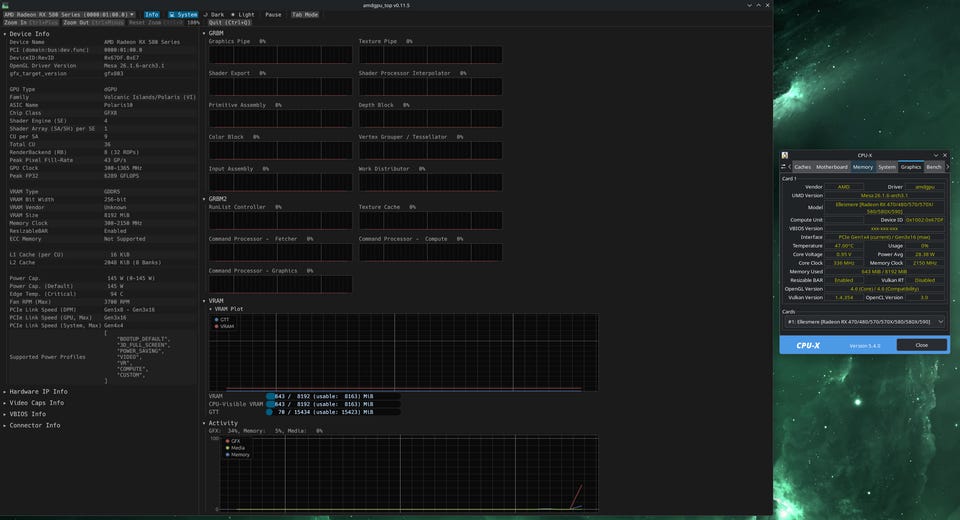Click the GTT usage progress bar
Image resolution: width=960 pixels, height=520 pixels.
click(333, 412)
